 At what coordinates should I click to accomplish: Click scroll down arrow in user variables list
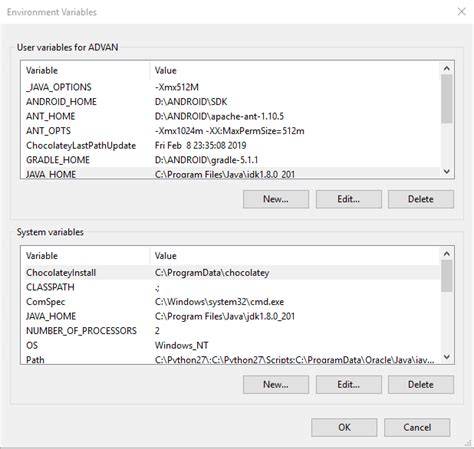click(x=447, y=171)
